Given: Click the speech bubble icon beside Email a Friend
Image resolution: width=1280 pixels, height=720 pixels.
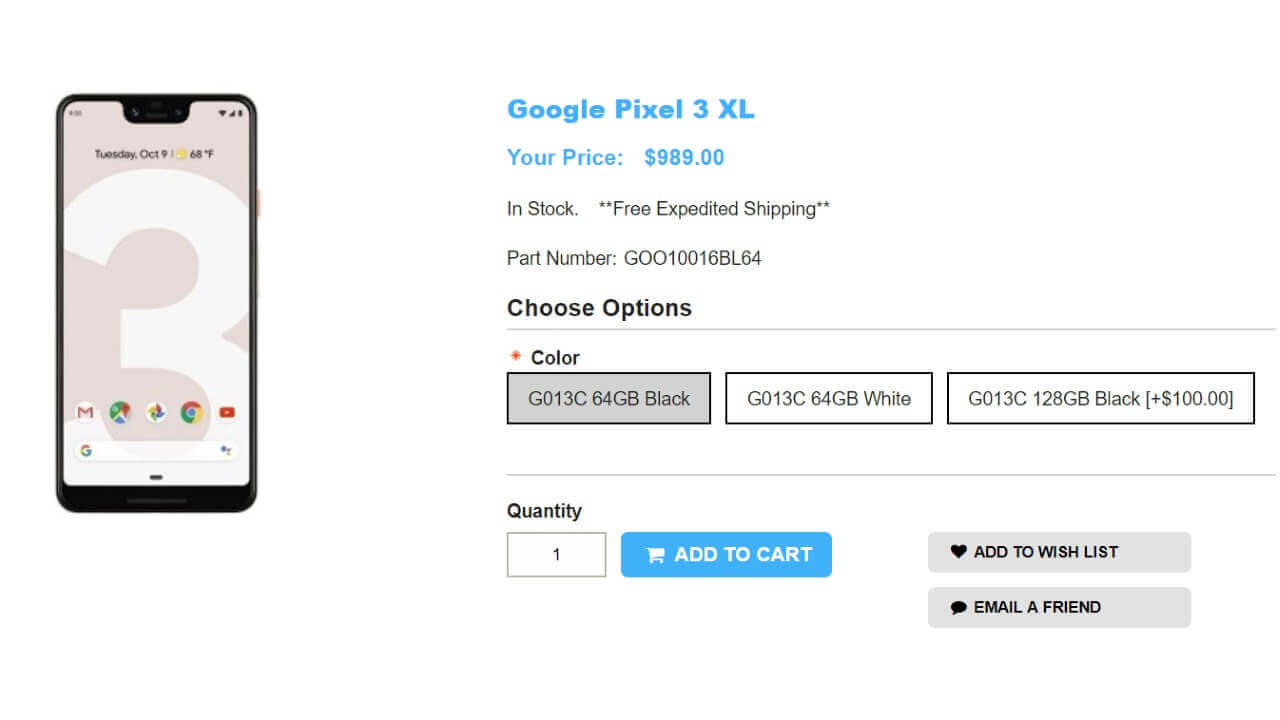Looking at the screenshot, I should point(958,607).
